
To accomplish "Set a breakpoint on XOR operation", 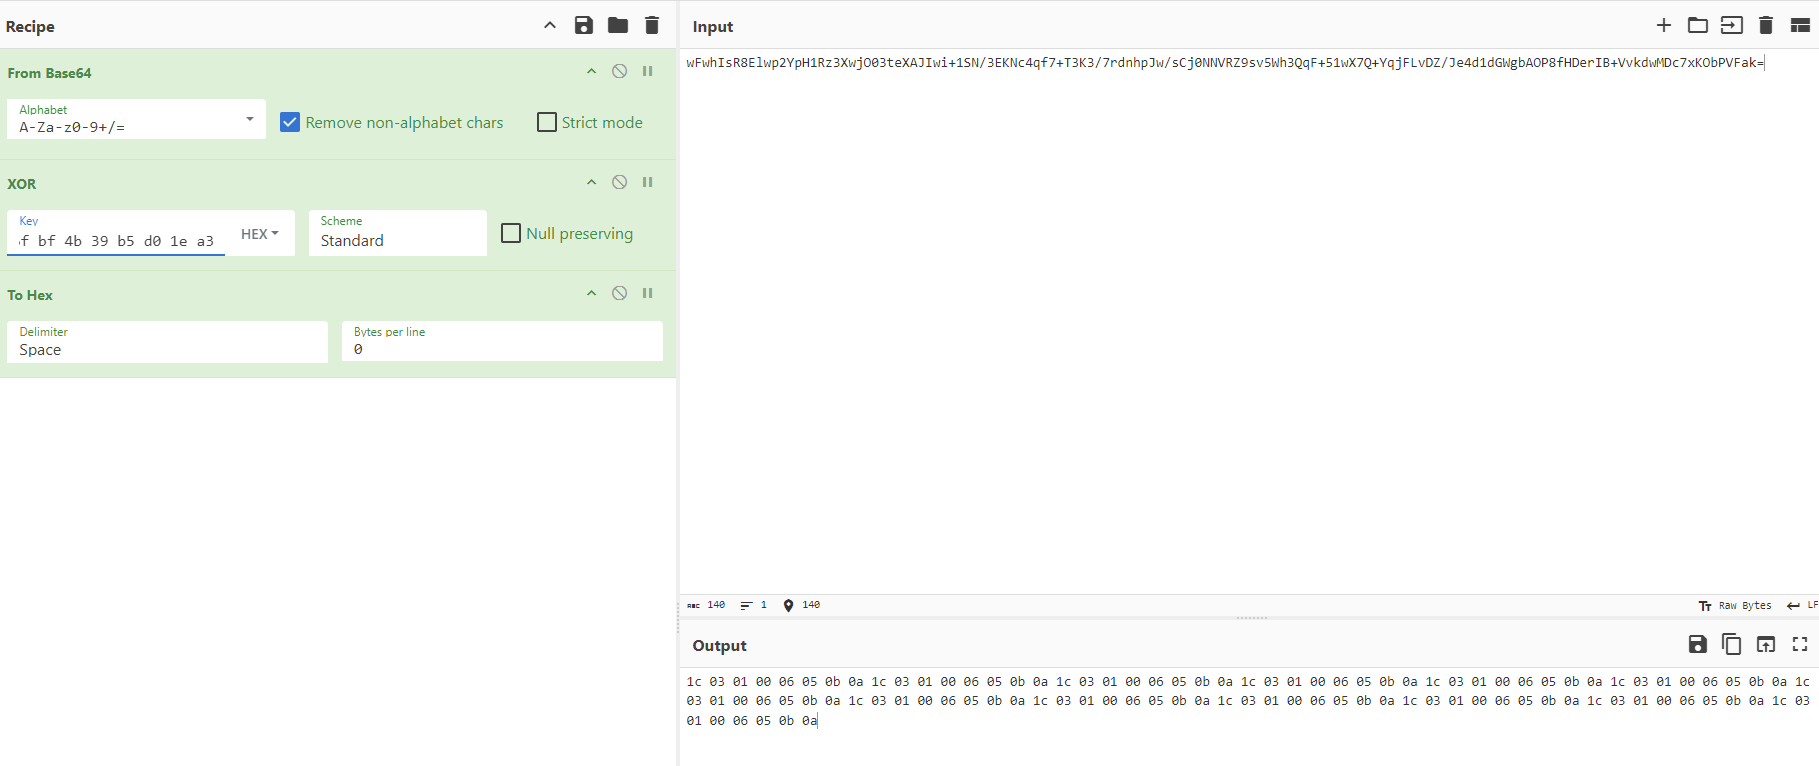I will tap(648, 182).
